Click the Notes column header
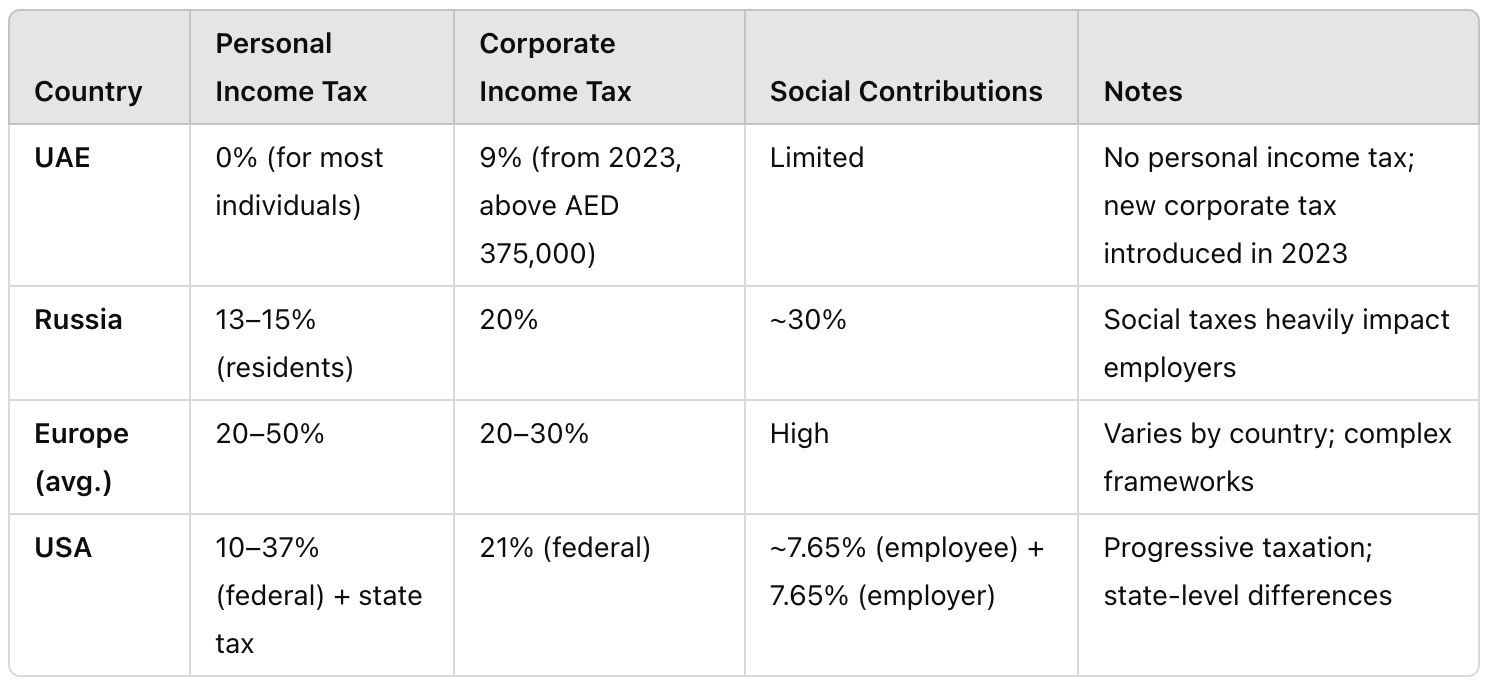 point(1143,92)
